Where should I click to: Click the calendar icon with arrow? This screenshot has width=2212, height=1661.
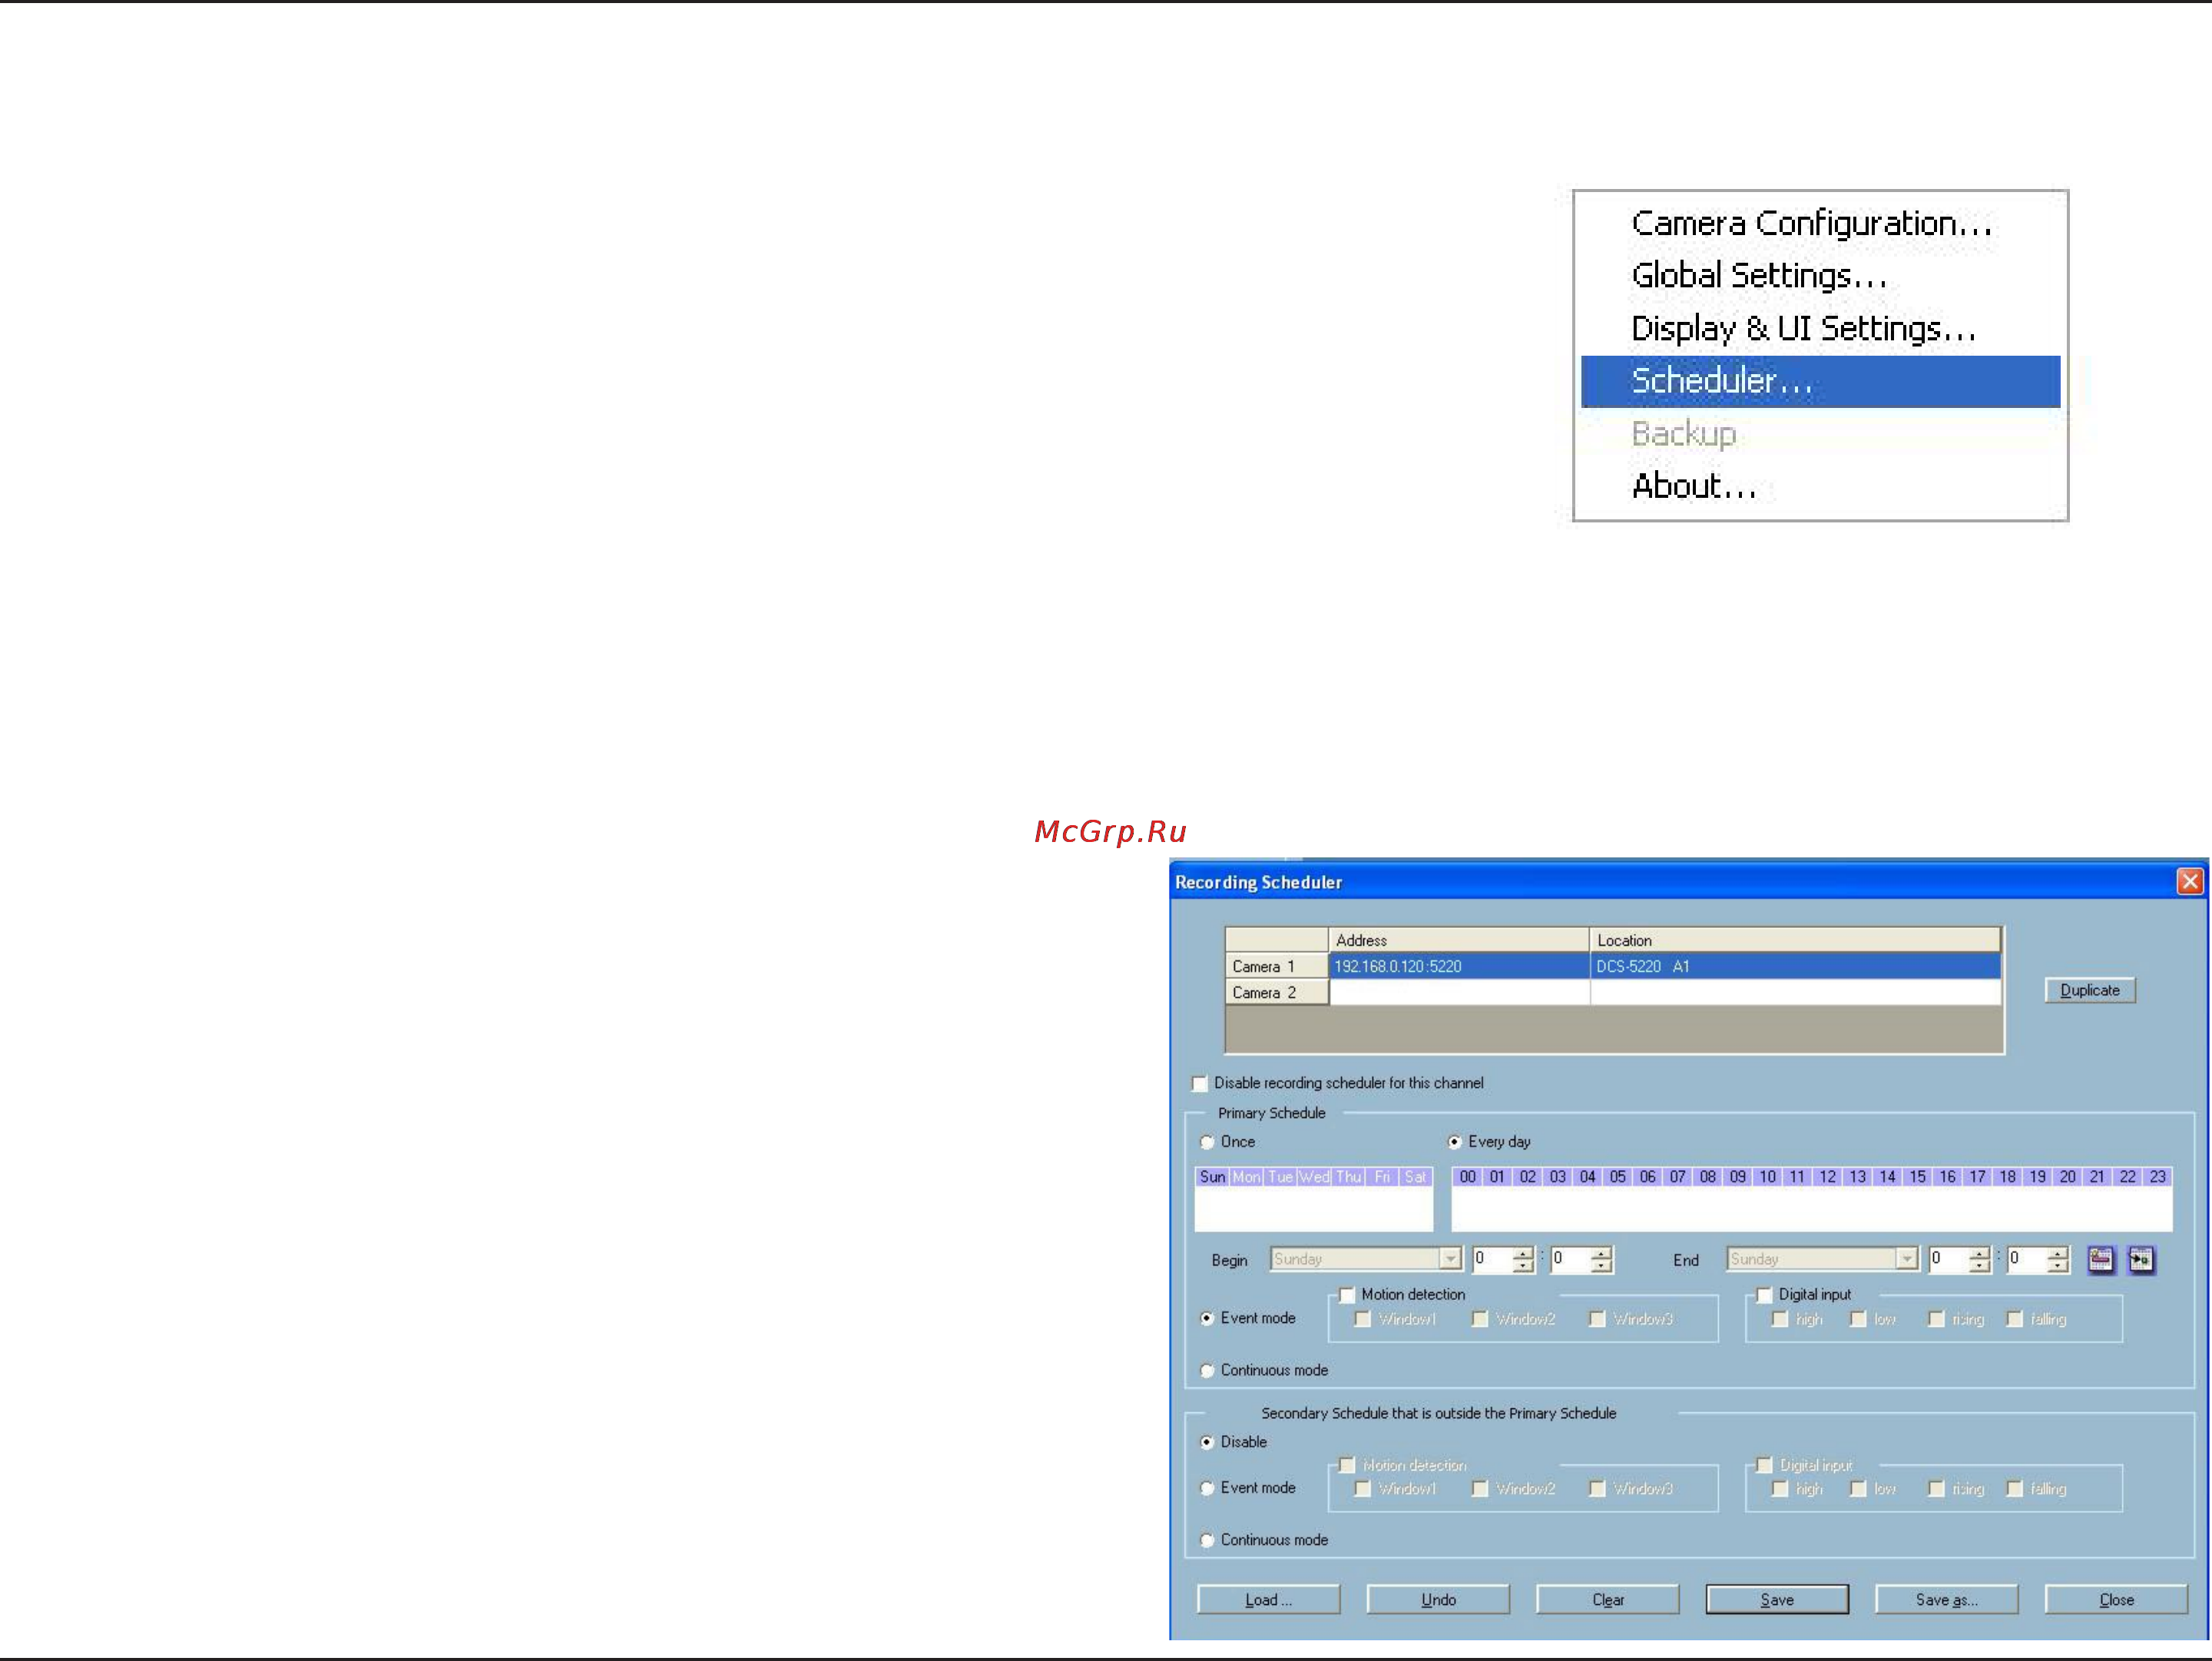point(2141,1260)
